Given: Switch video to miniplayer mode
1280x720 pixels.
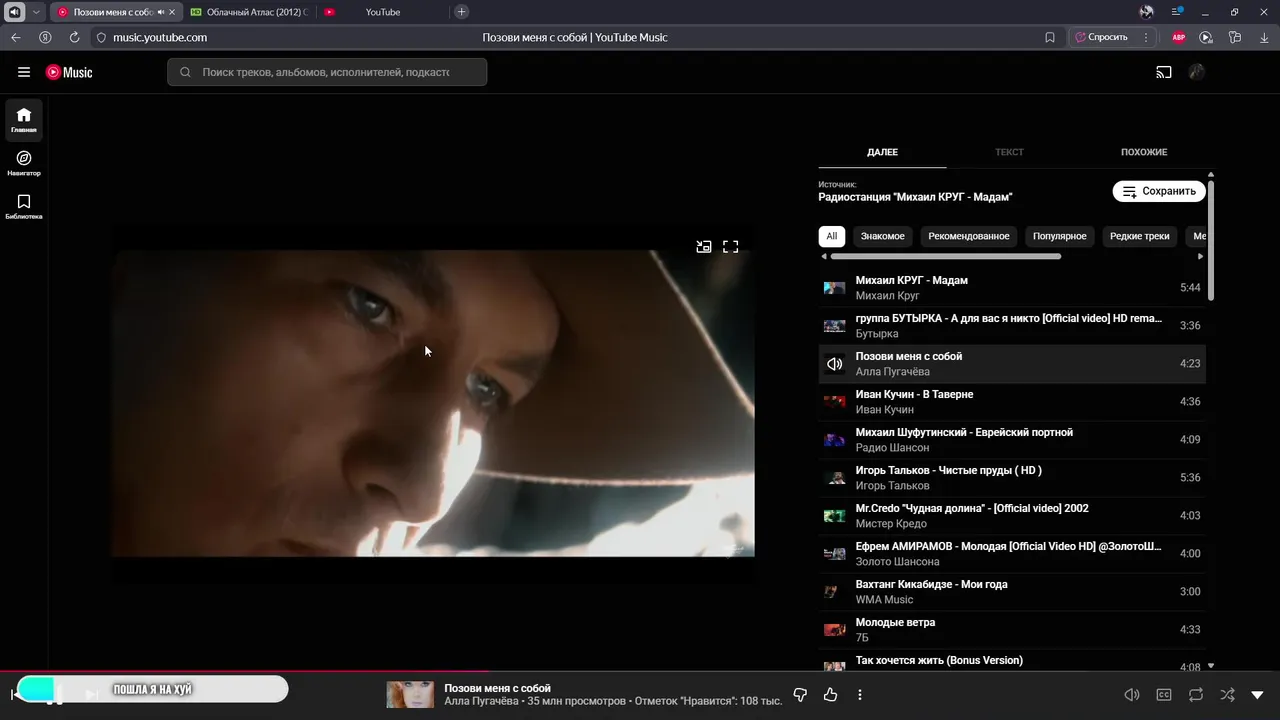Looking at the screenshot, I should pyautogui.click(x=704, y=246).
